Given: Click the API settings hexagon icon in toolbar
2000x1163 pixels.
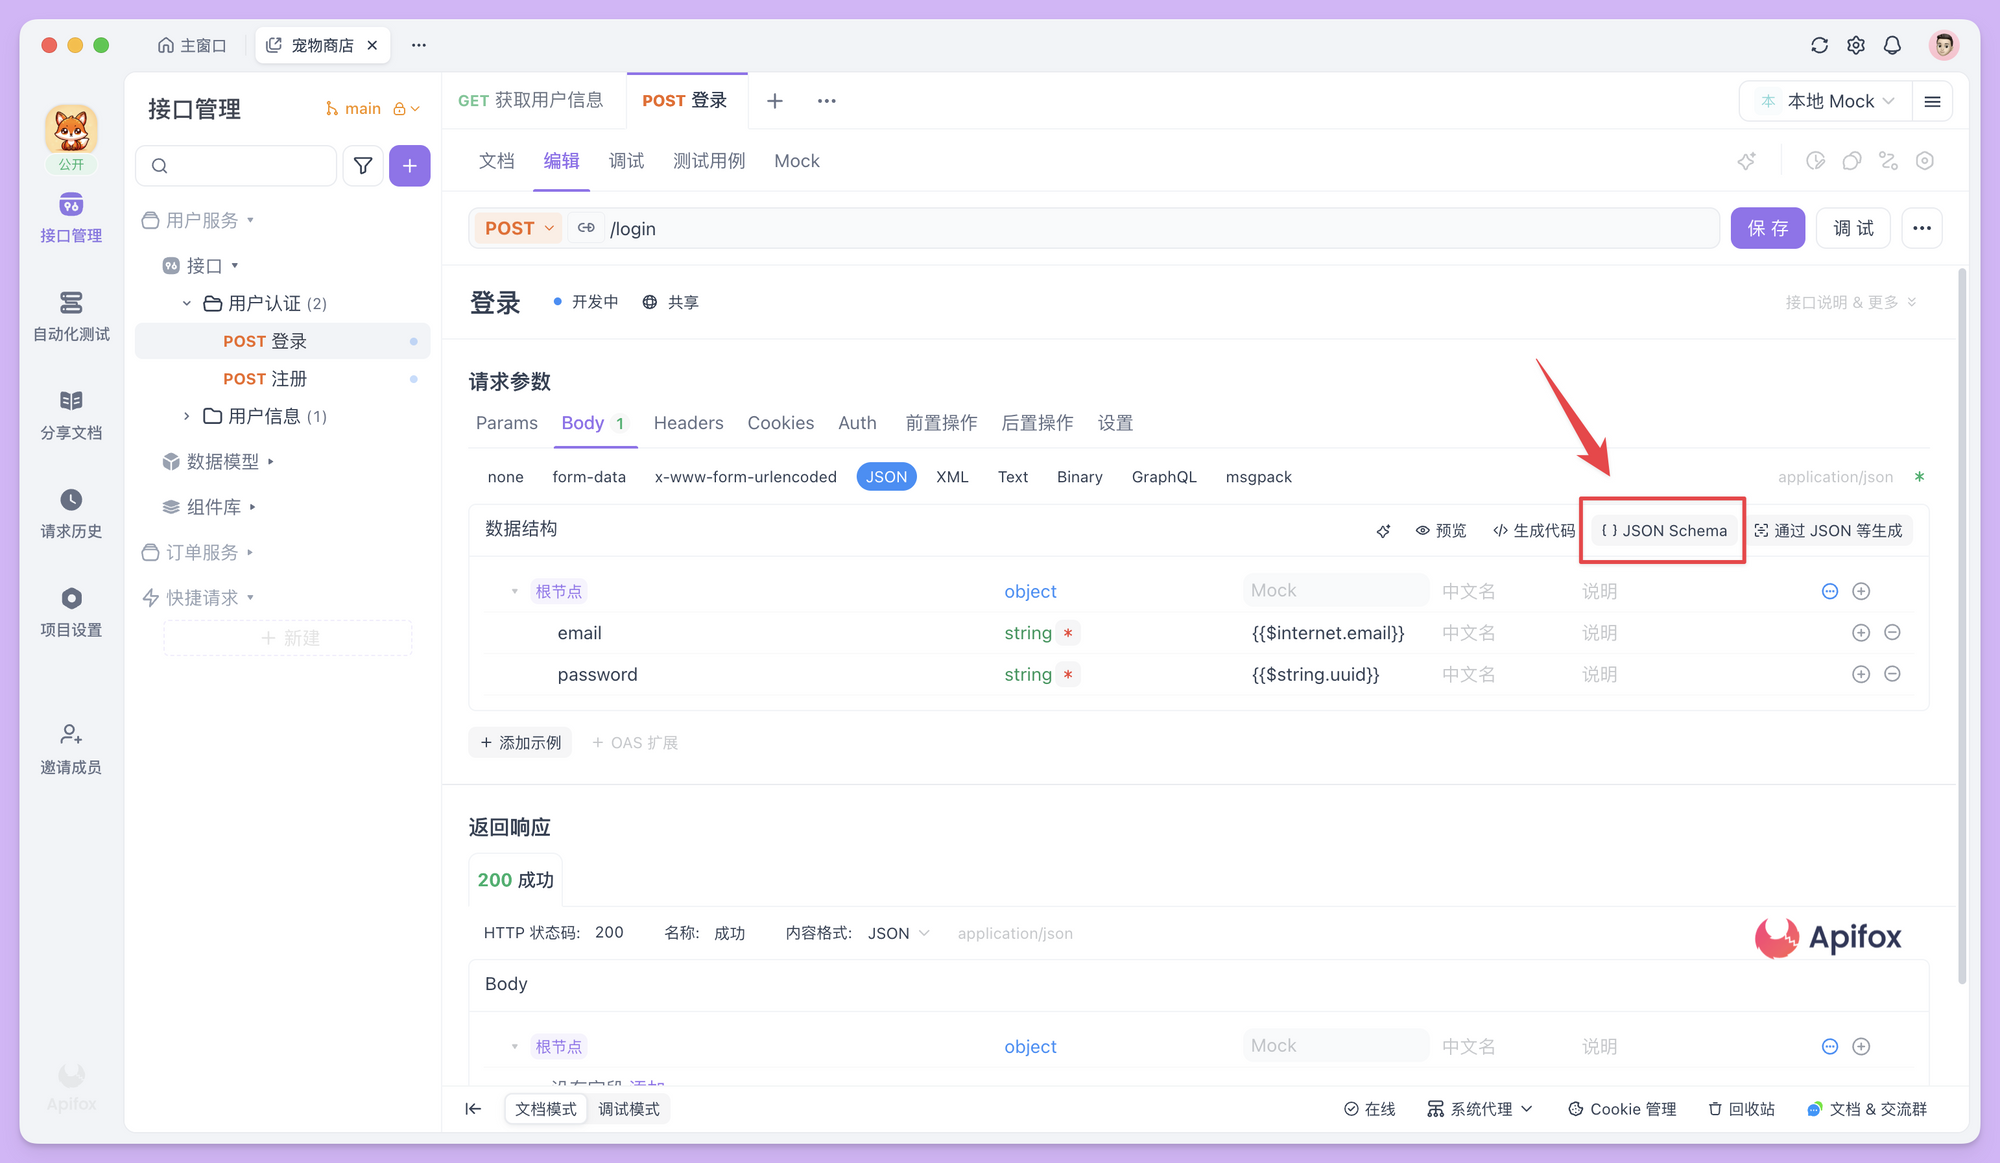Looking at the screenshot, I should 1925,160.
